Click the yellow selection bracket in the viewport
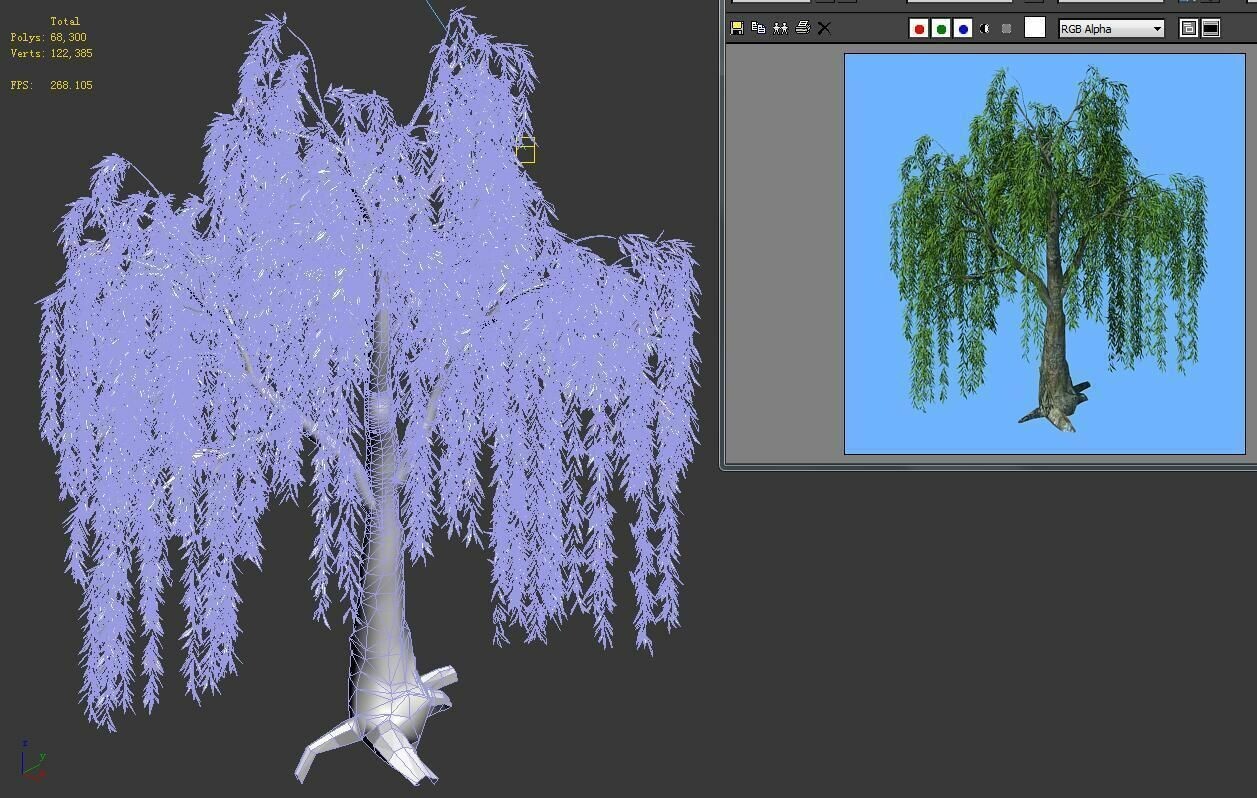Image resolution: width=1257 pixels, height=798 pixels. (x=526, y=150)
